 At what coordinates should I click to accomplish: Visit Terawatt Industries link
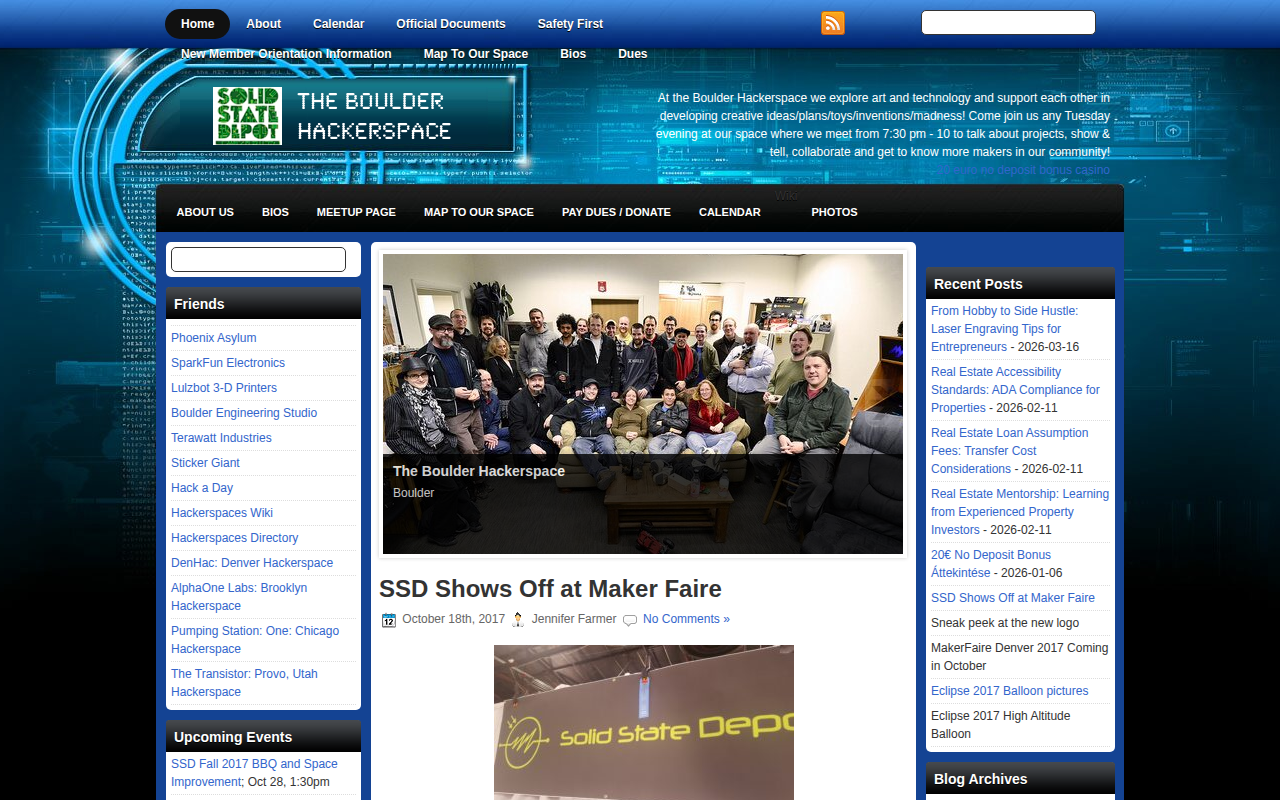coord(221,438)
